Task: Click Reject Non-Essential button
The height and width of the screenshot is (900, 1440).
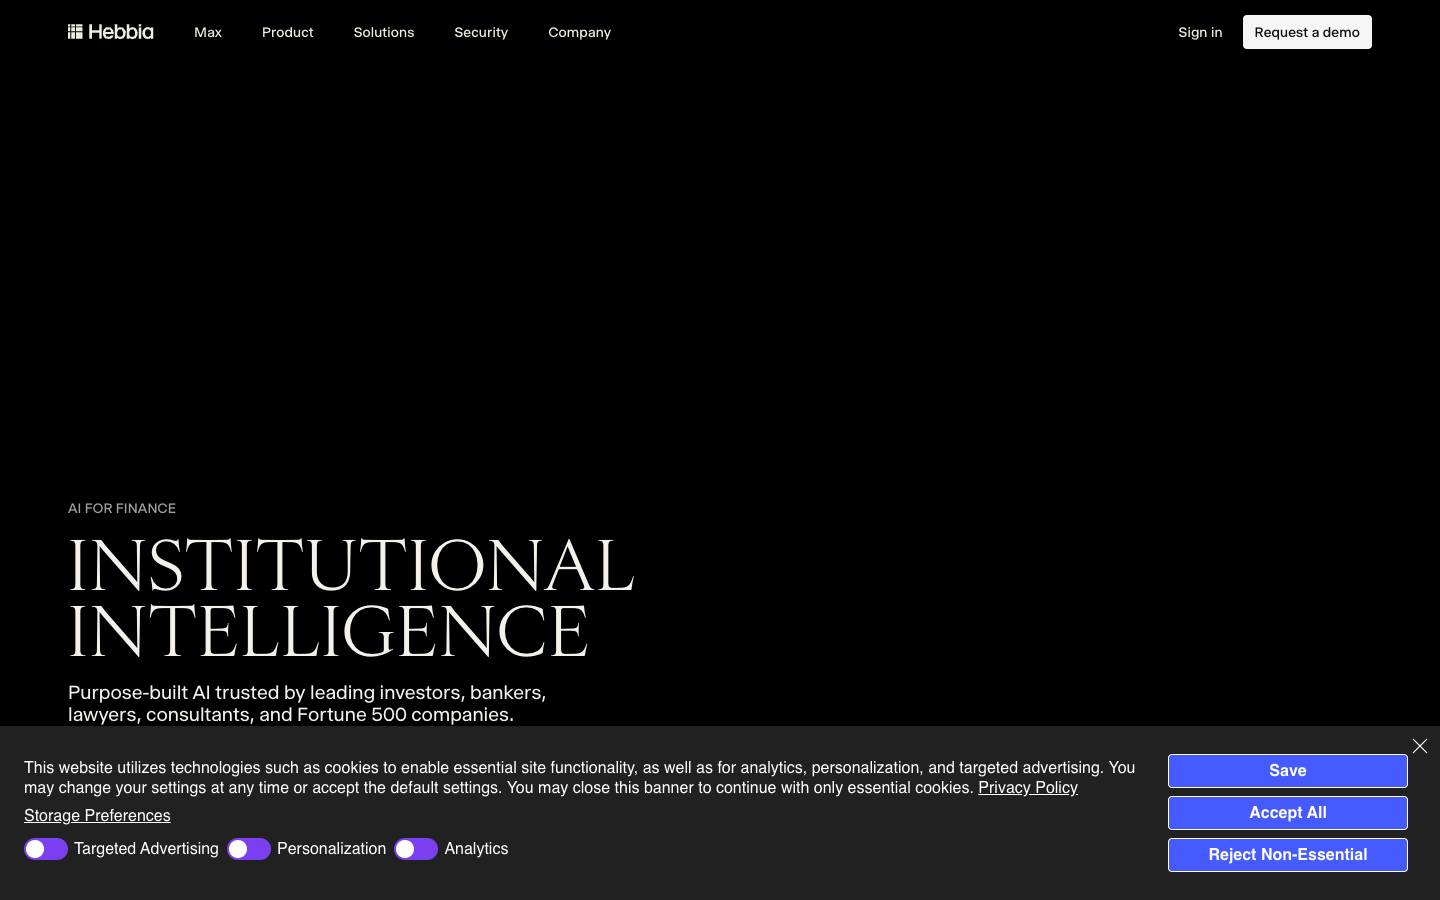Action: click(1288, 855)
